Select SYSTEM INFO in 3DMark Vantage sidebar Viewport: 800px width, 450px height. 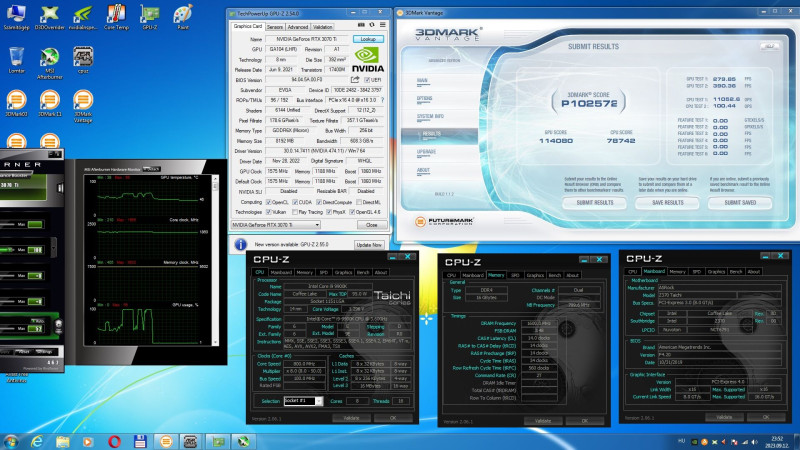coord(430,117)
